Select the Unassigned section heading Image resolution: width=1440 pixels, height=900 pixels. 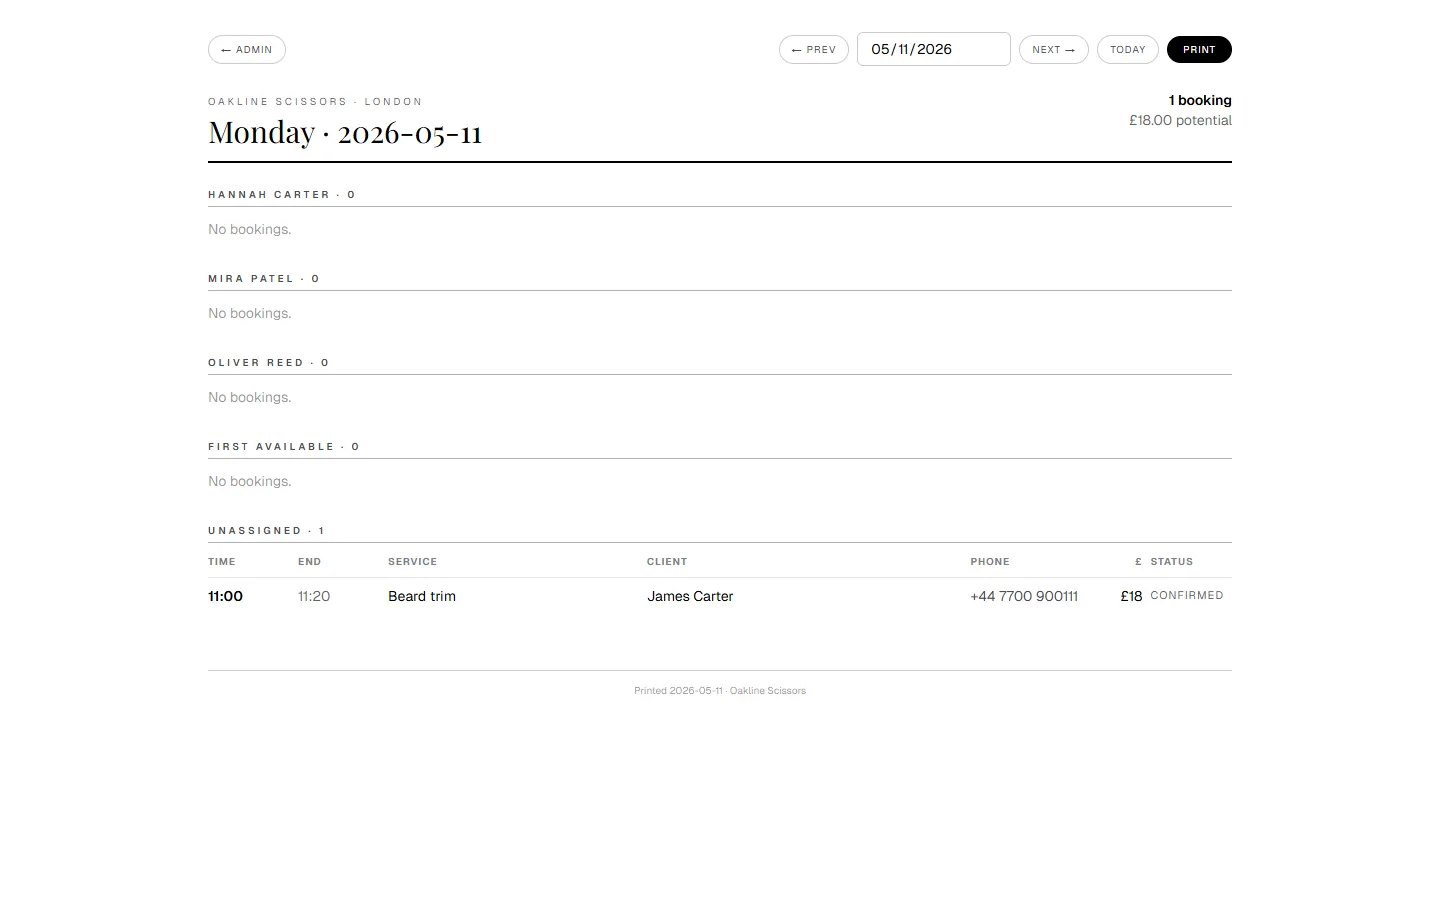point(267,531)
